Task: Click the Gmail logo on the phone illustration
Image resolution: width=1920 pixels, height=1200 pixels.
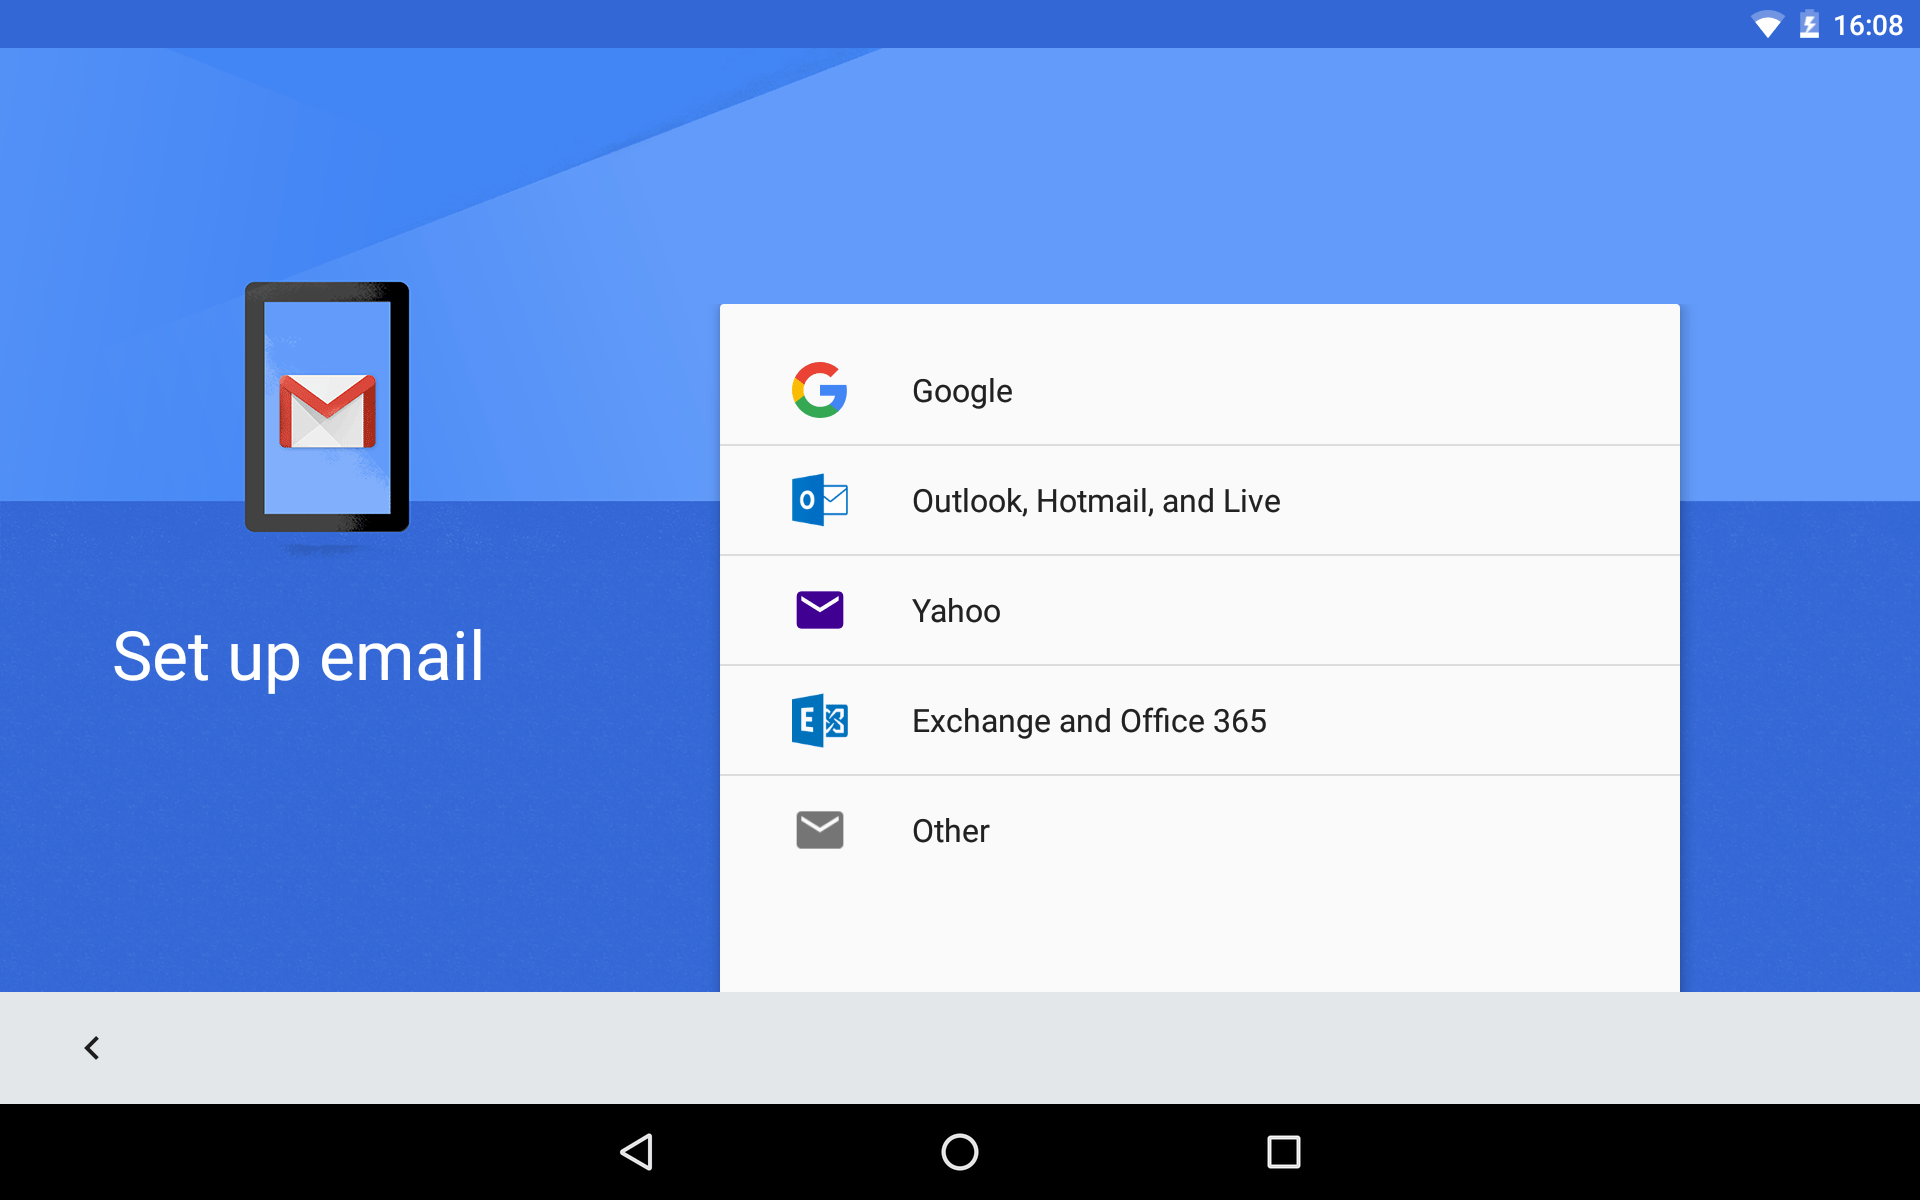Action: (326, 409)
